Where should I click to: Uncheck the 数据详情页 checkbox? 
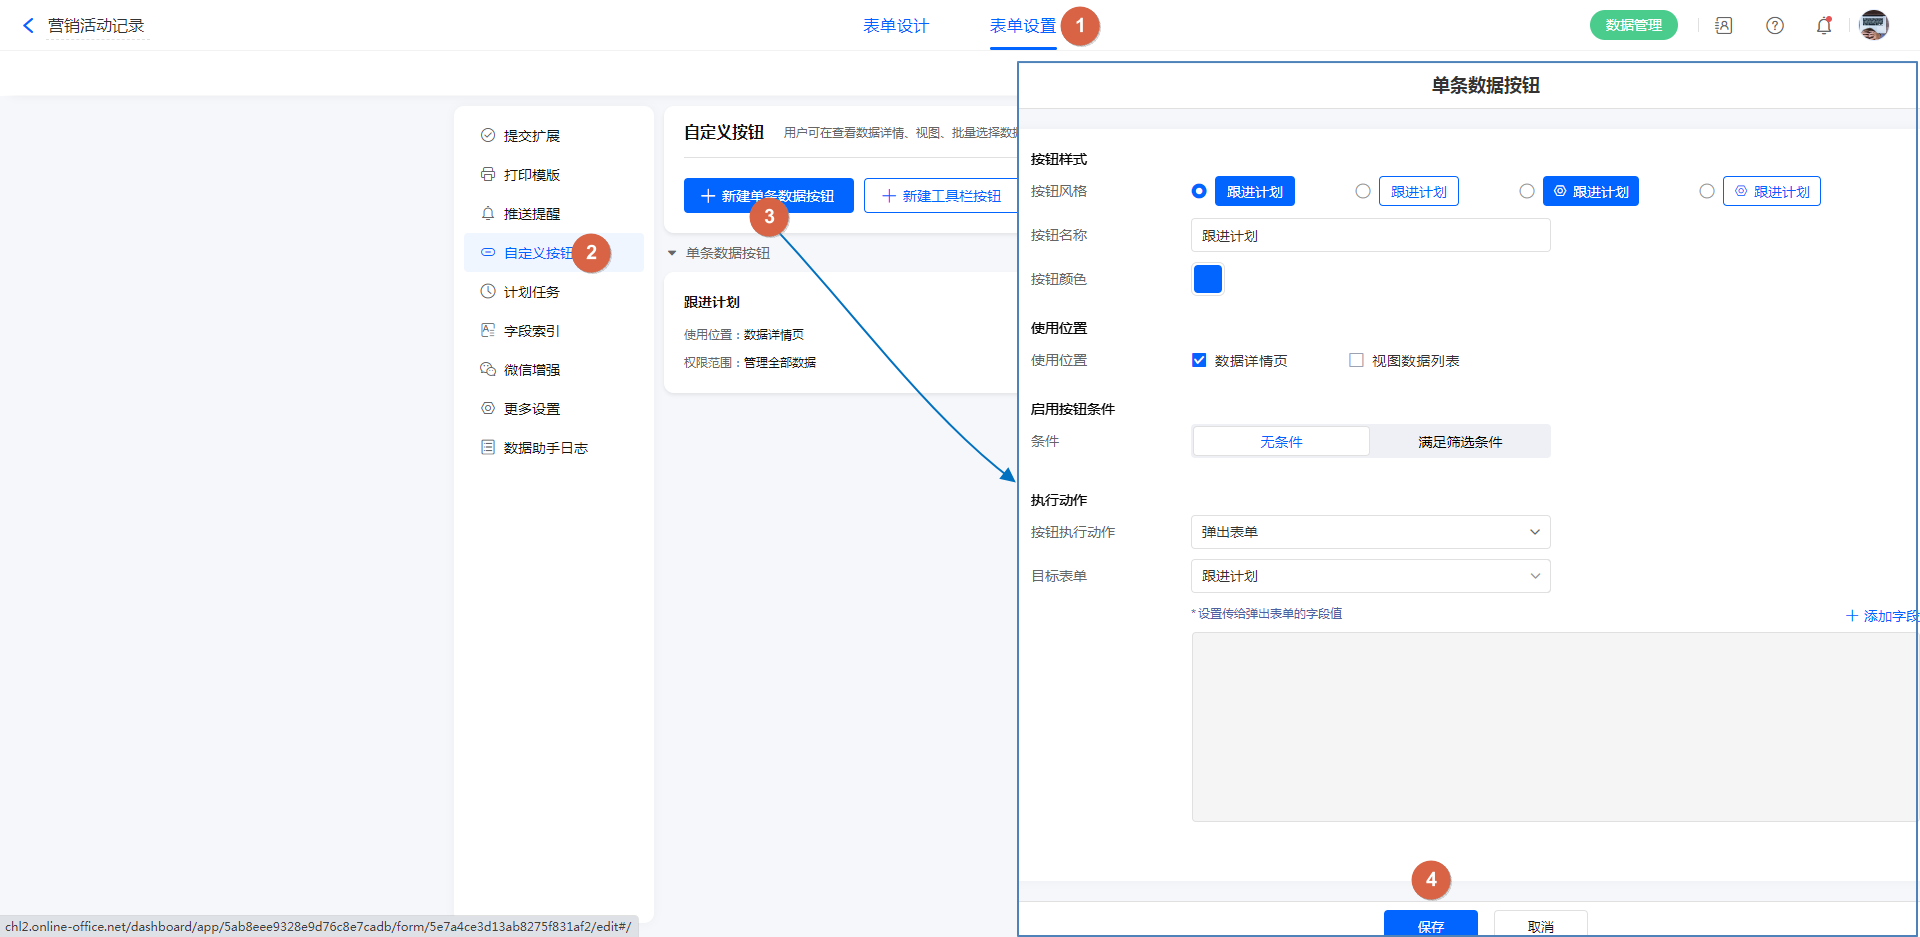[1199, 360]
